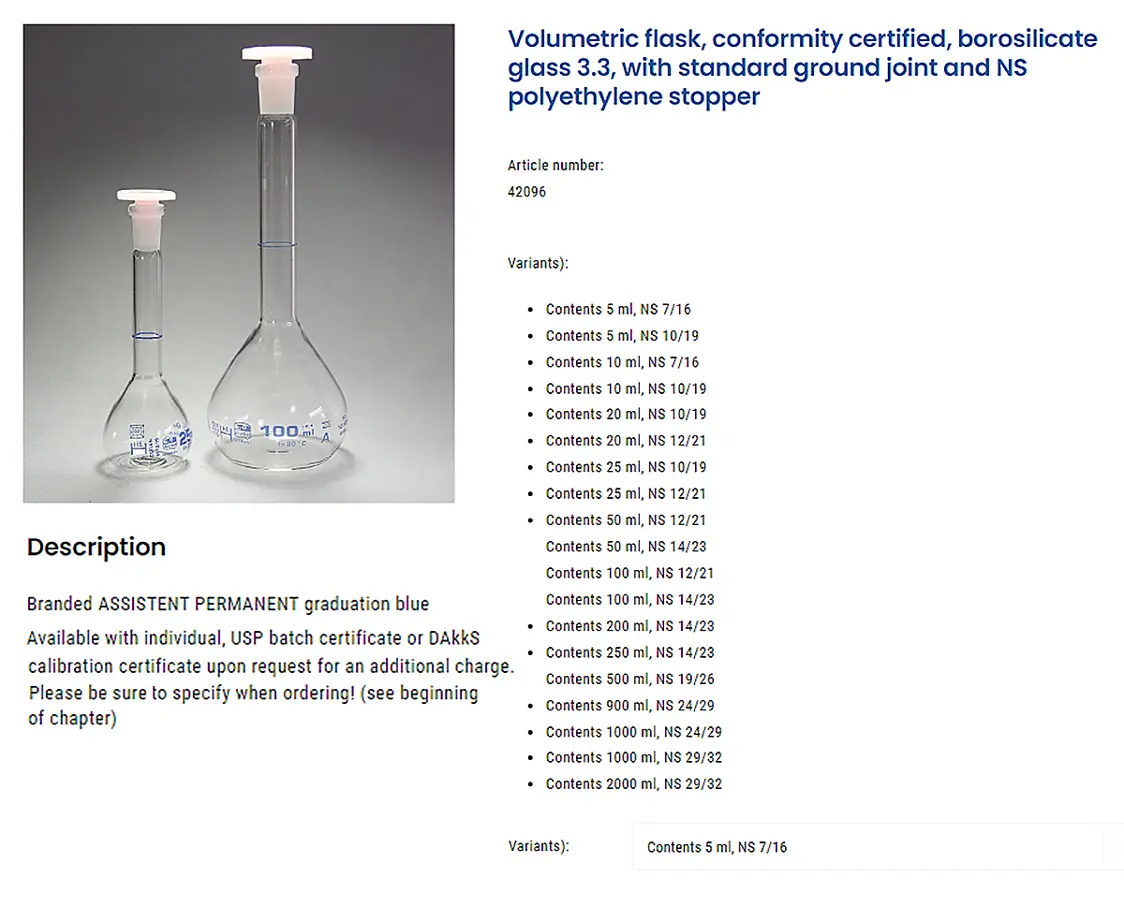Viewport: 1124px width, 907px height.
Task: Pick Contents 25 ml, NS 10/19 entry
Action: (626, 467)
